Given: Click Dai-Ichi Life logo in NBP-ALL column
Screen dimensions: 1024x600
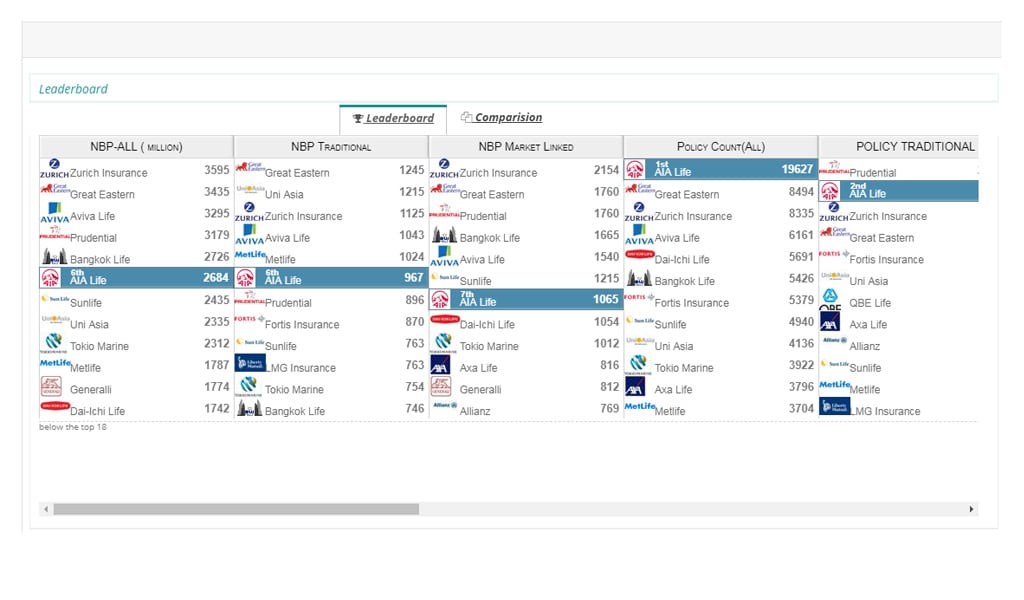Looking at the screenshot, I should point(55,406).
